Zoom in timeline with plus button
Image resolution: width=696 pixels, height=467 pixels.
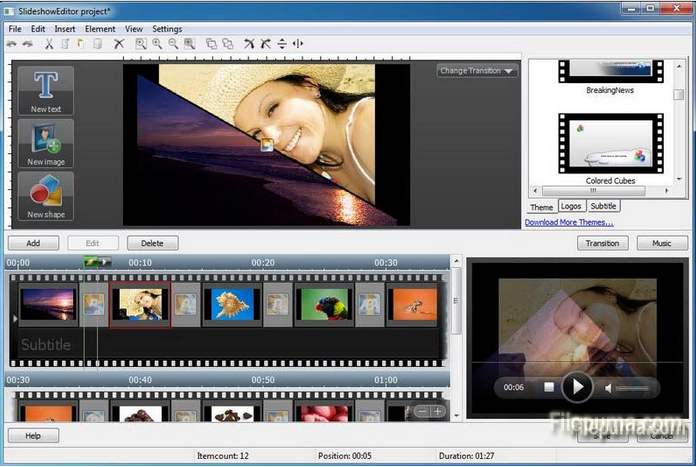click(437, 411)
